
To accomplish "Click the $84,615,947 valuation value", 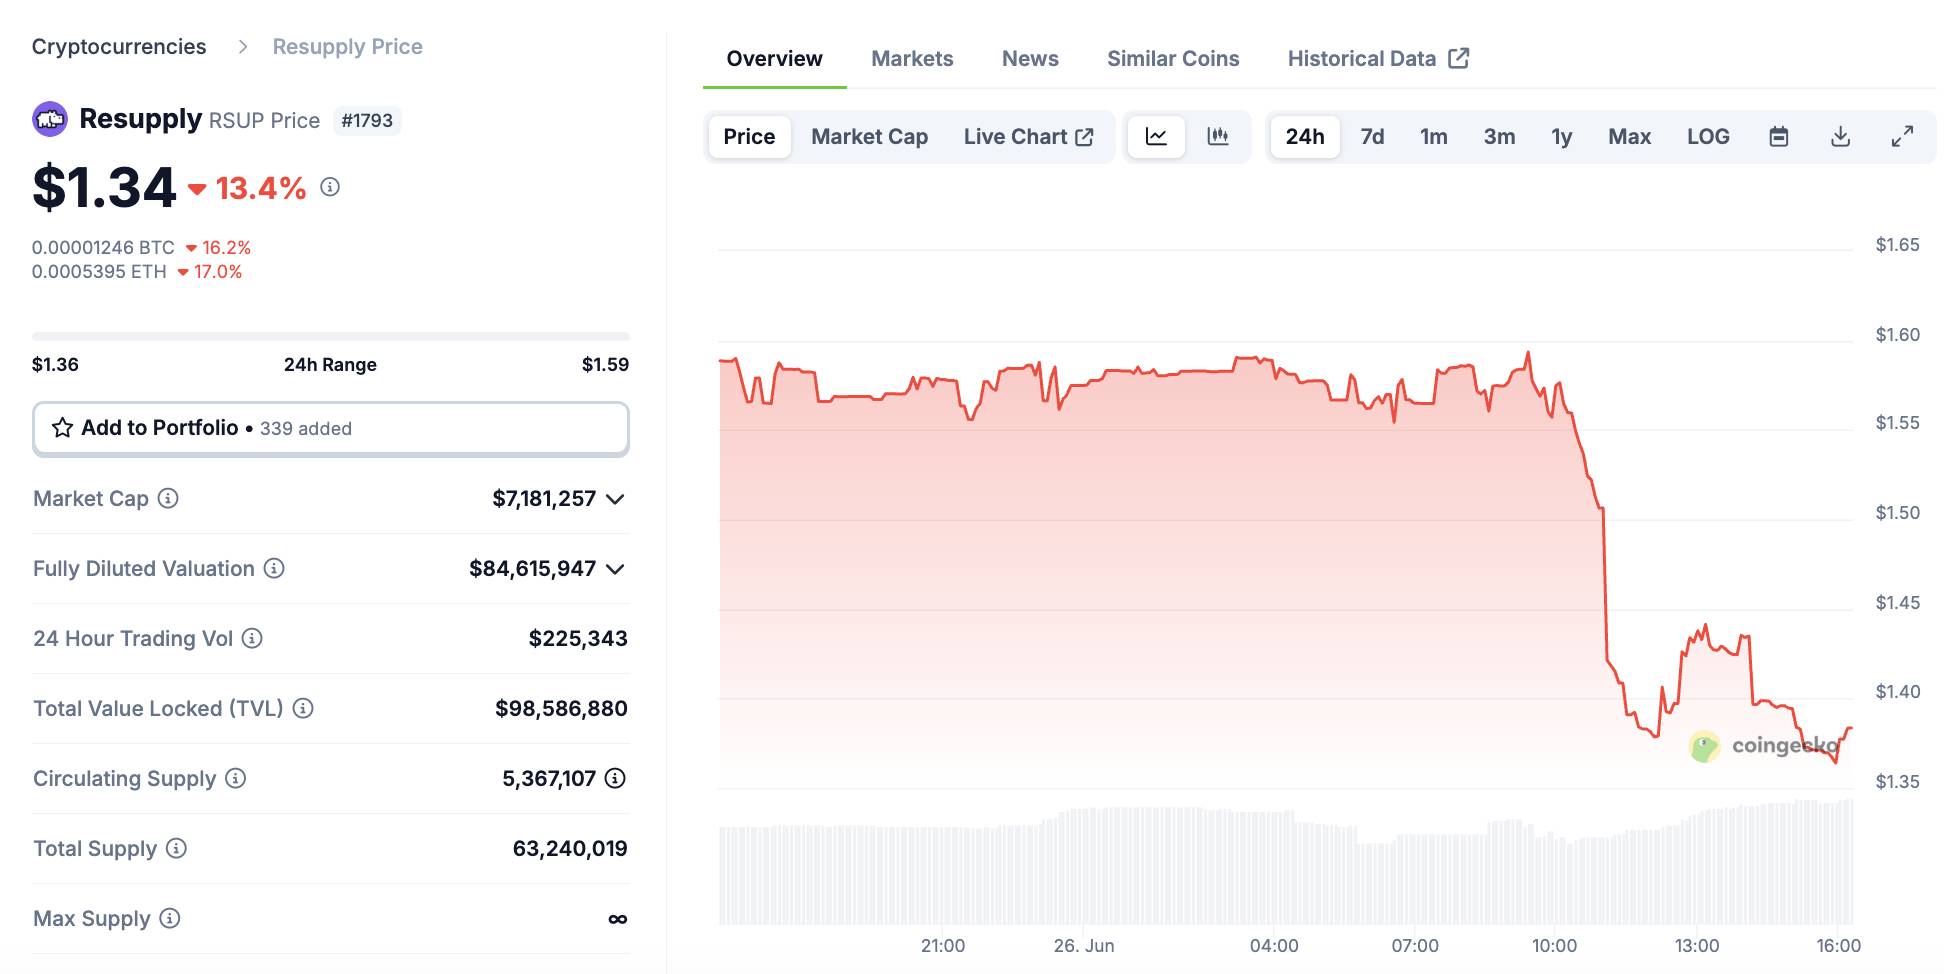I will pos(532,568).
